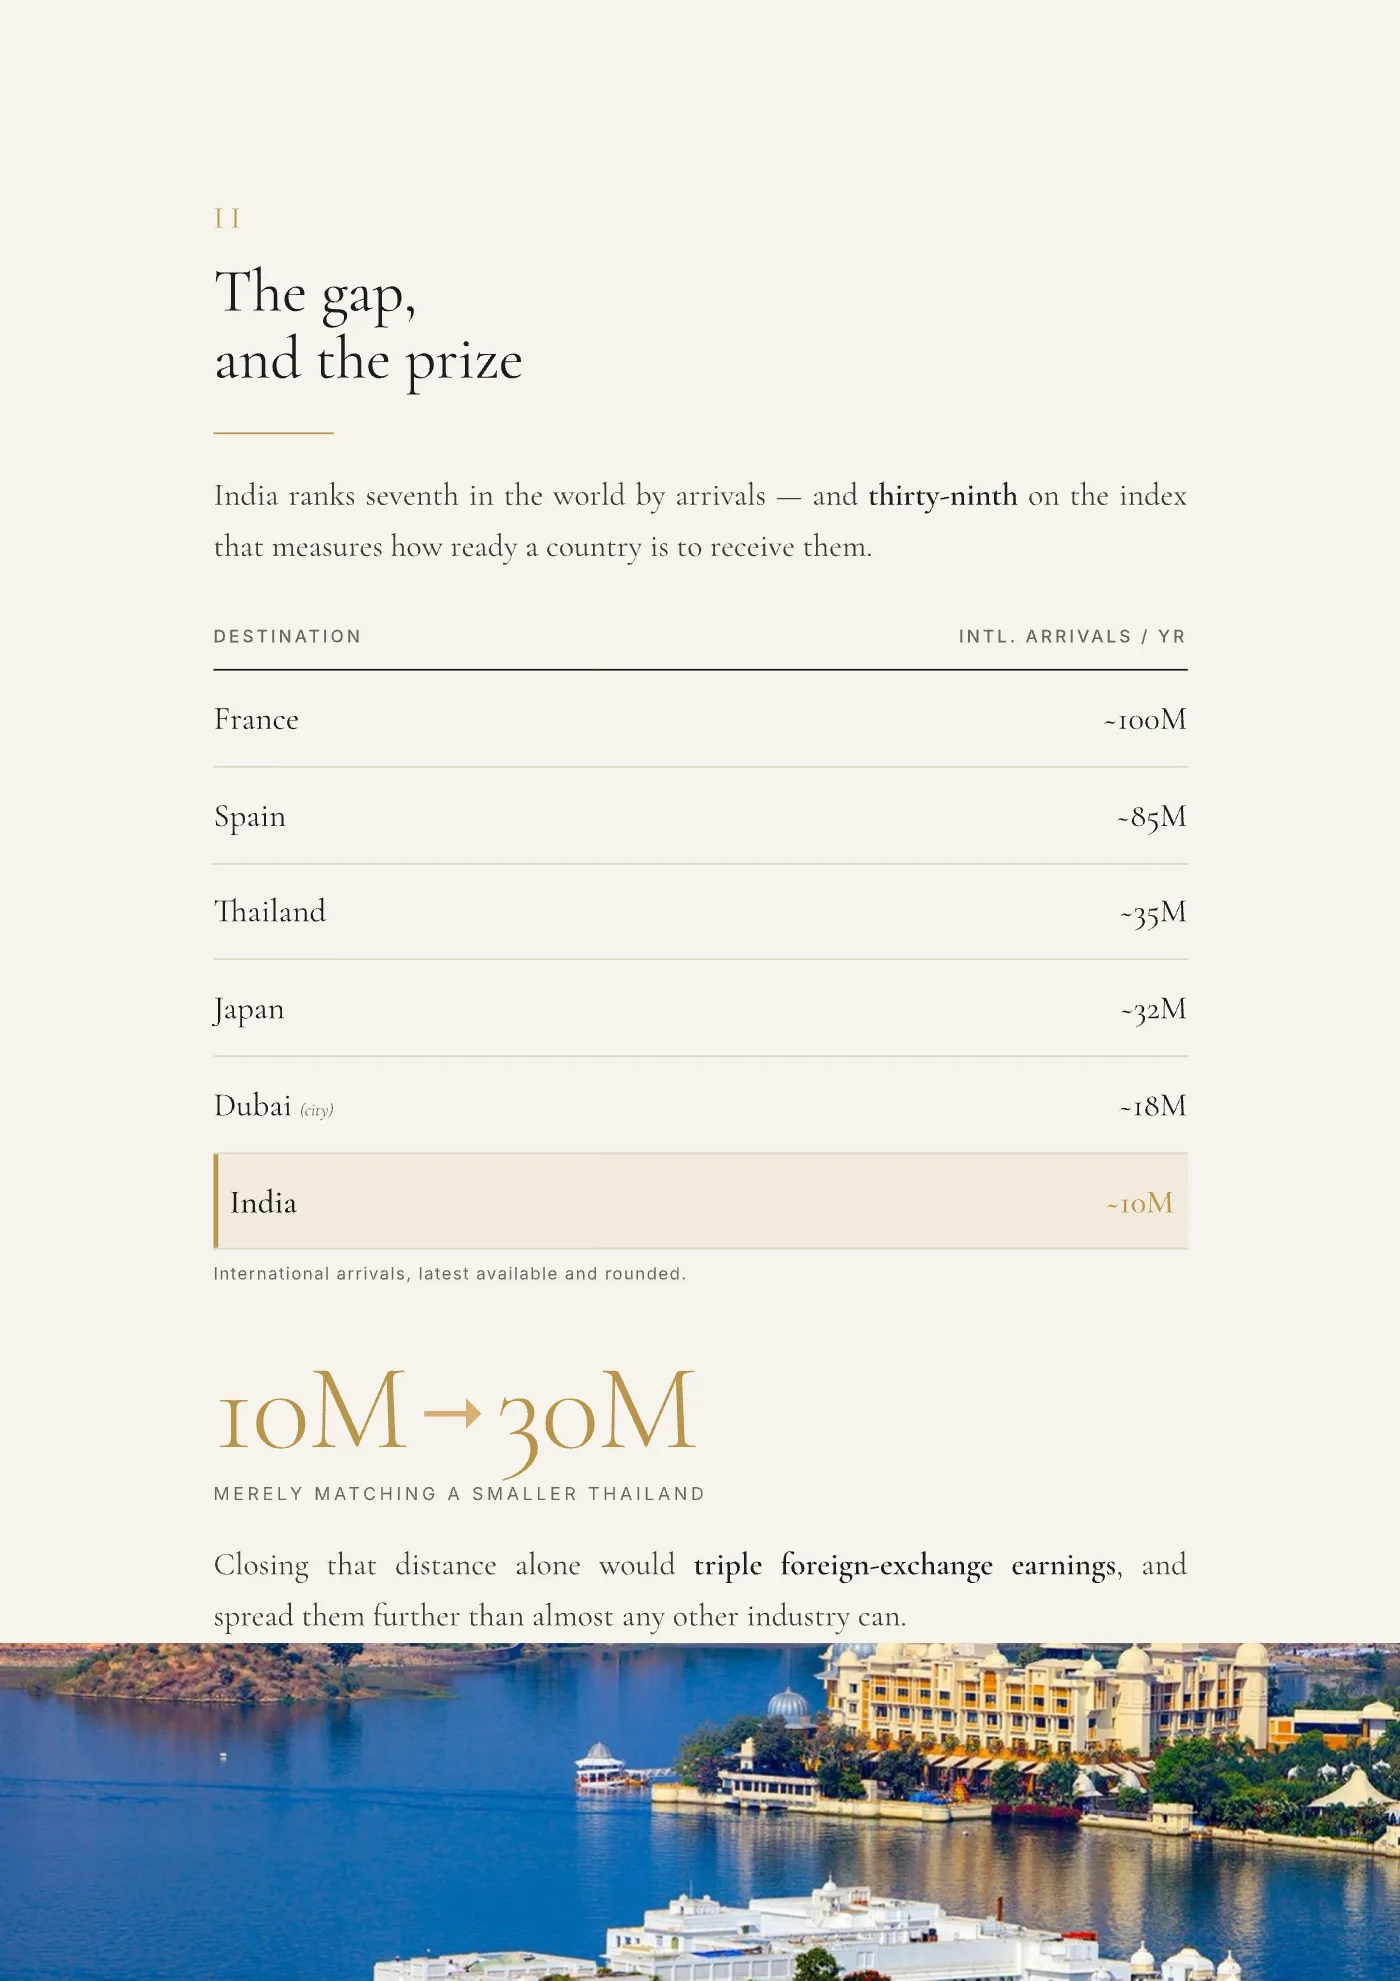Click the table footnote about rounded arrivals
Image resolution: width=1400 pixels, height=1981 pixels.
[x=450, y=1273]
